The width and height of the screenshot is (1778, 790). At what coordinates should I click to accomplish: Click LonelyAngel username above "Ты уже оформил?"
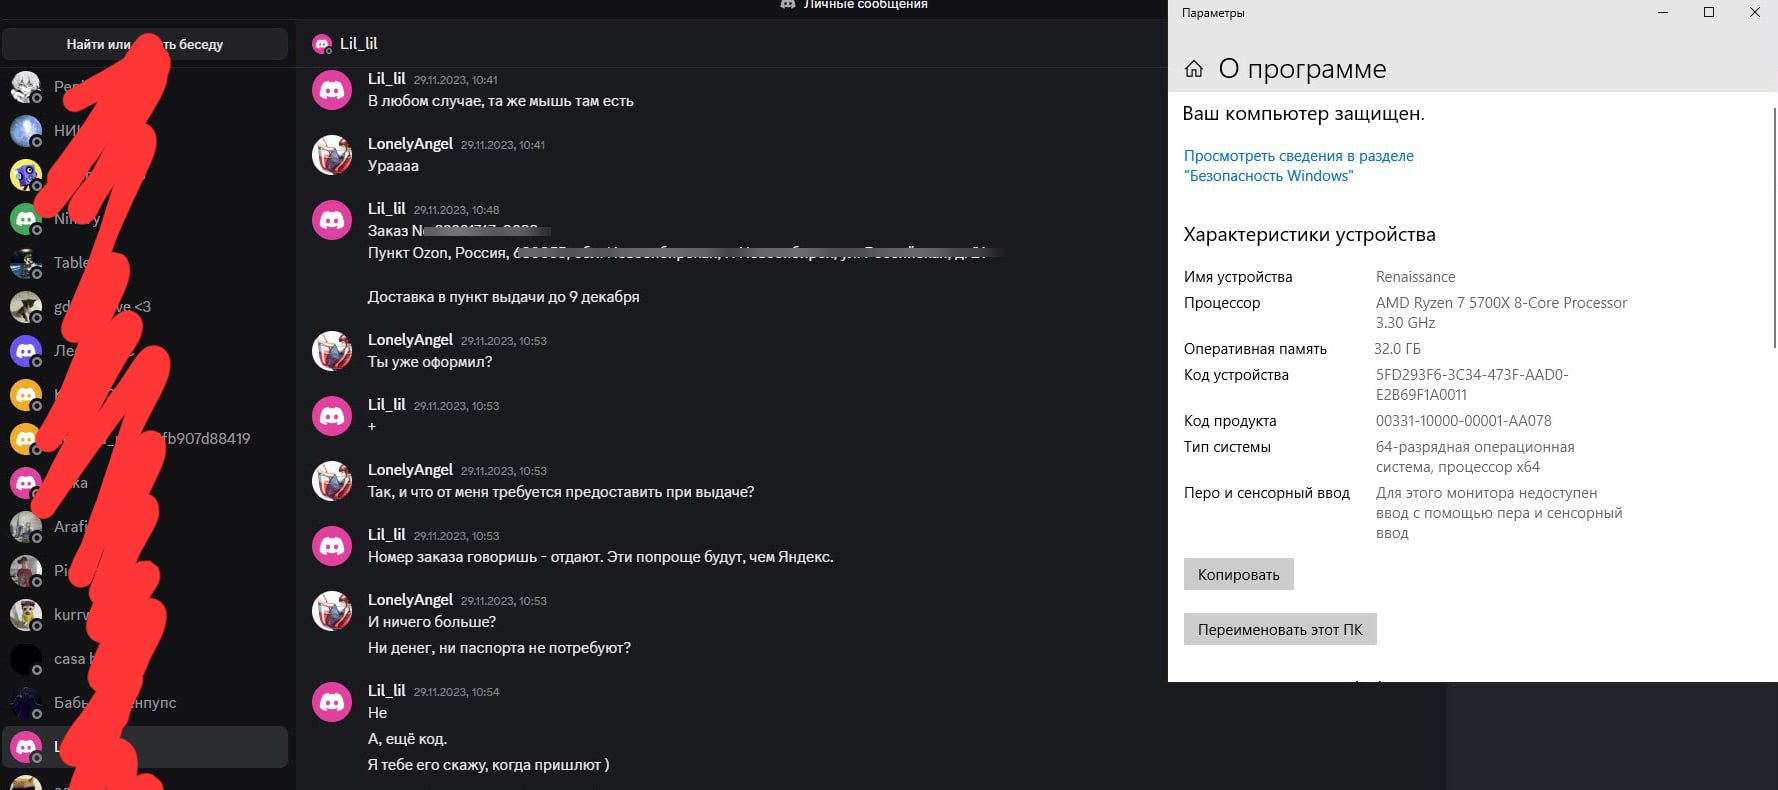pyautogui.click(x=410, y=340)
